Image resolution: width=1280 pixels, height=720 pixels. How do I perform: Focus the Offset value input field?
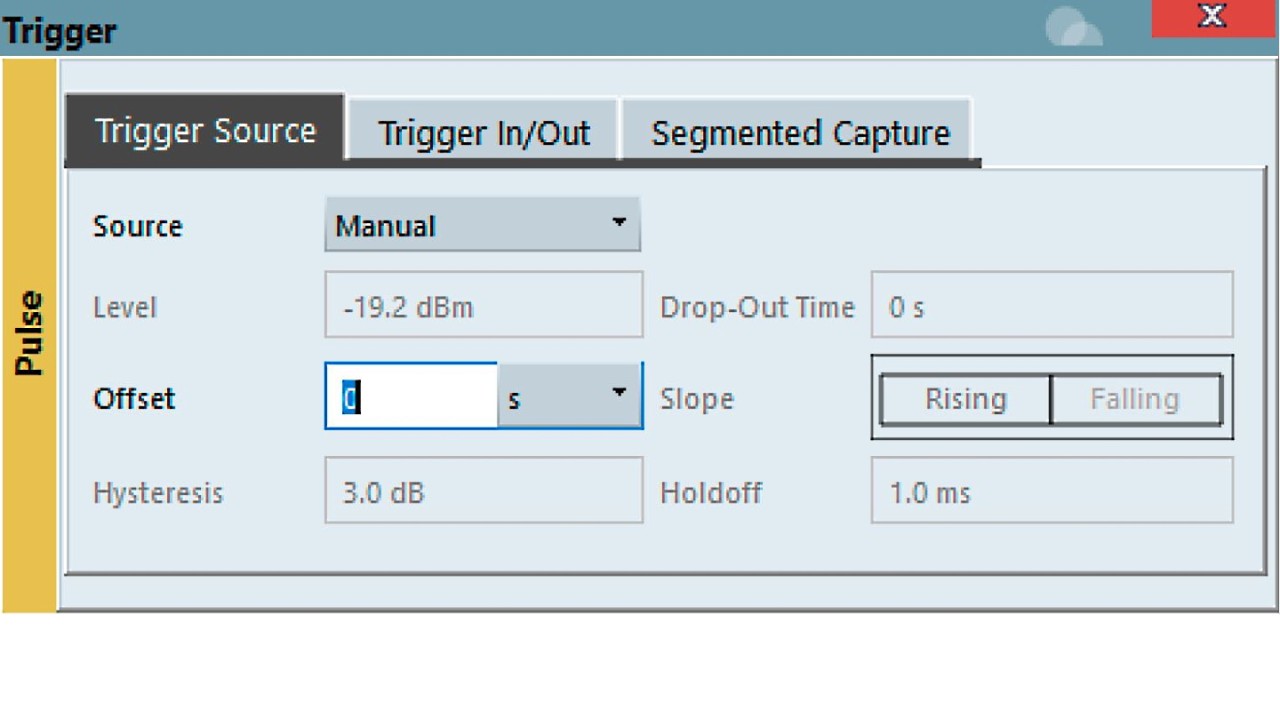click(x=411, y=397)
